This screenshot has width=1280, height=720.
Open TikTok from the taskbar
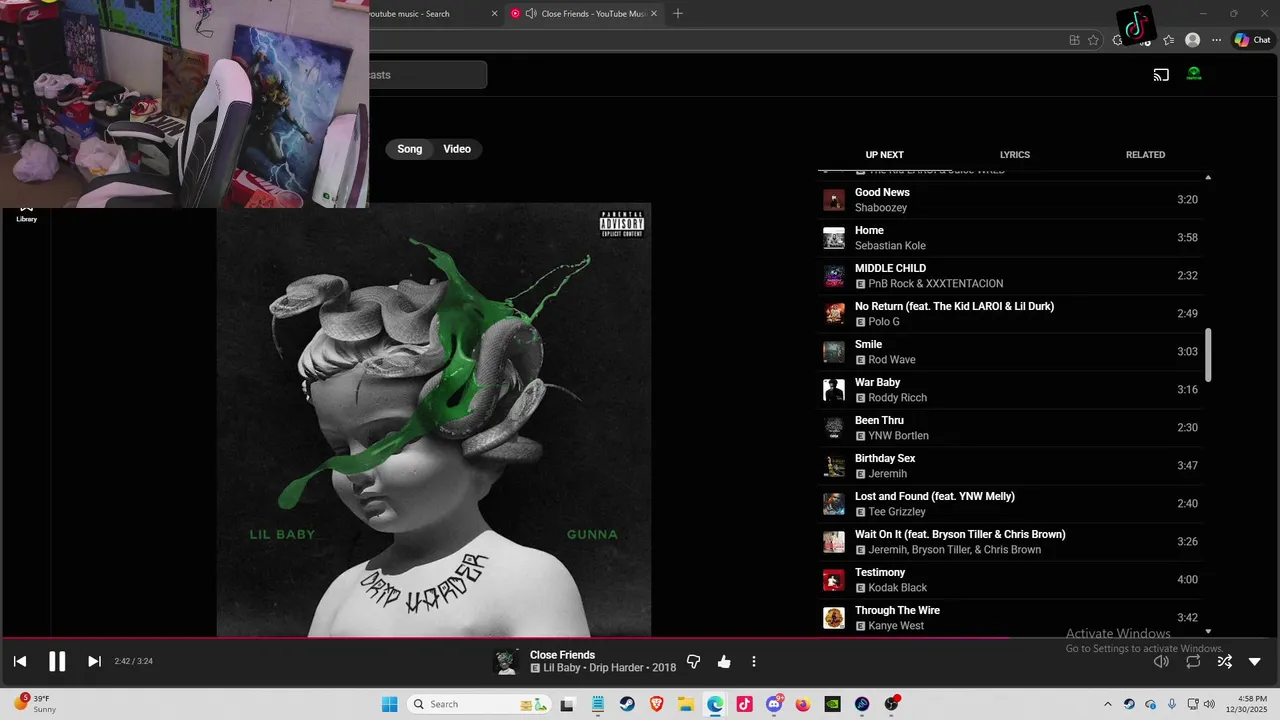tap(744, 704)
